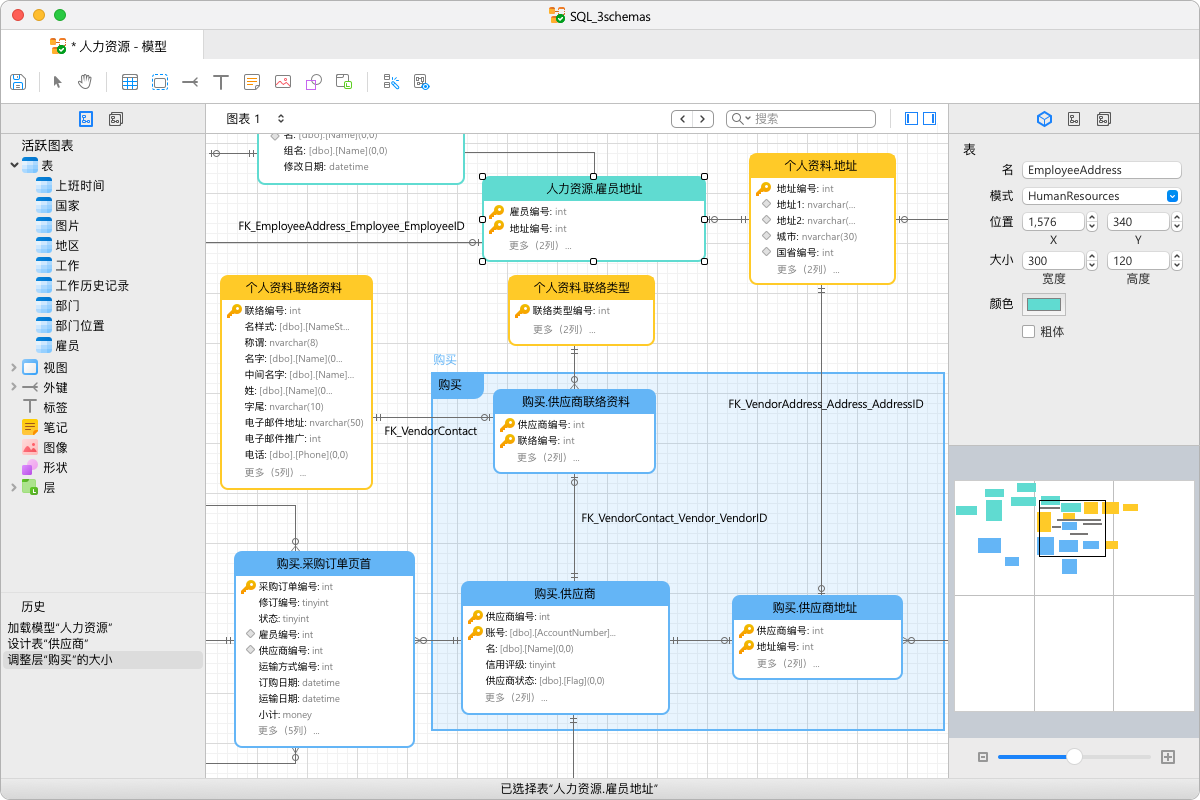Select the shape tool in toolbar
This screenshot has width=1200, height=800.
[x=313, y=82]
